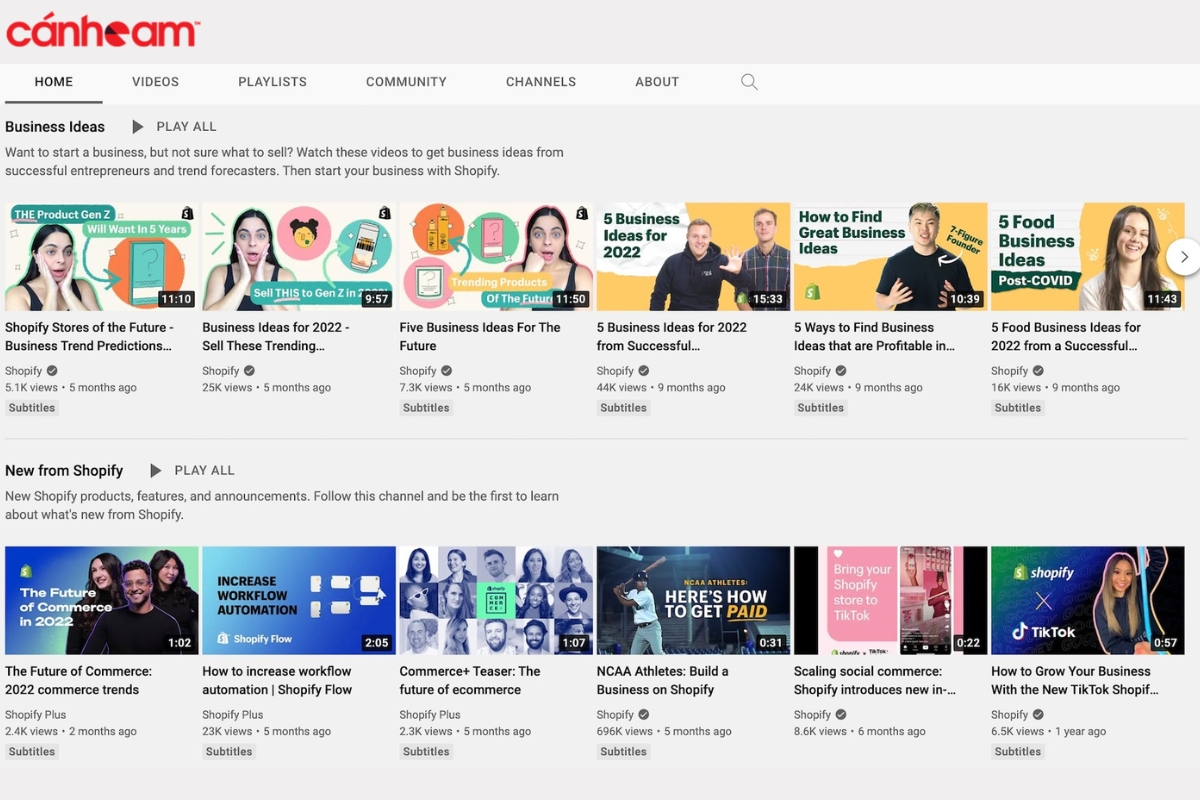Image resolution: width=1200 pixels, height=800 pixels.
Task: Go to the COMMUNITY tab
Action: point(406,82)
